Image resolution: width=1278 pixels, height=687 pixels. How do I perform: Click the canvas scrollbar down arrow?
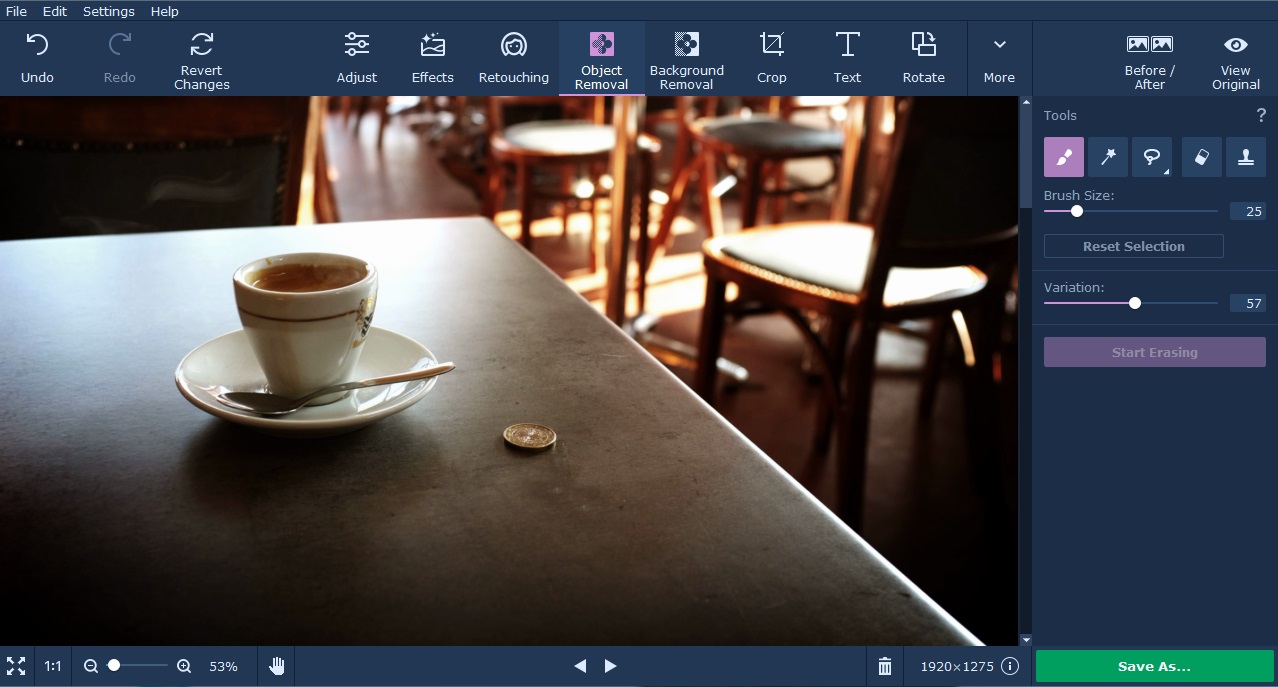(x=1025, y=639)
